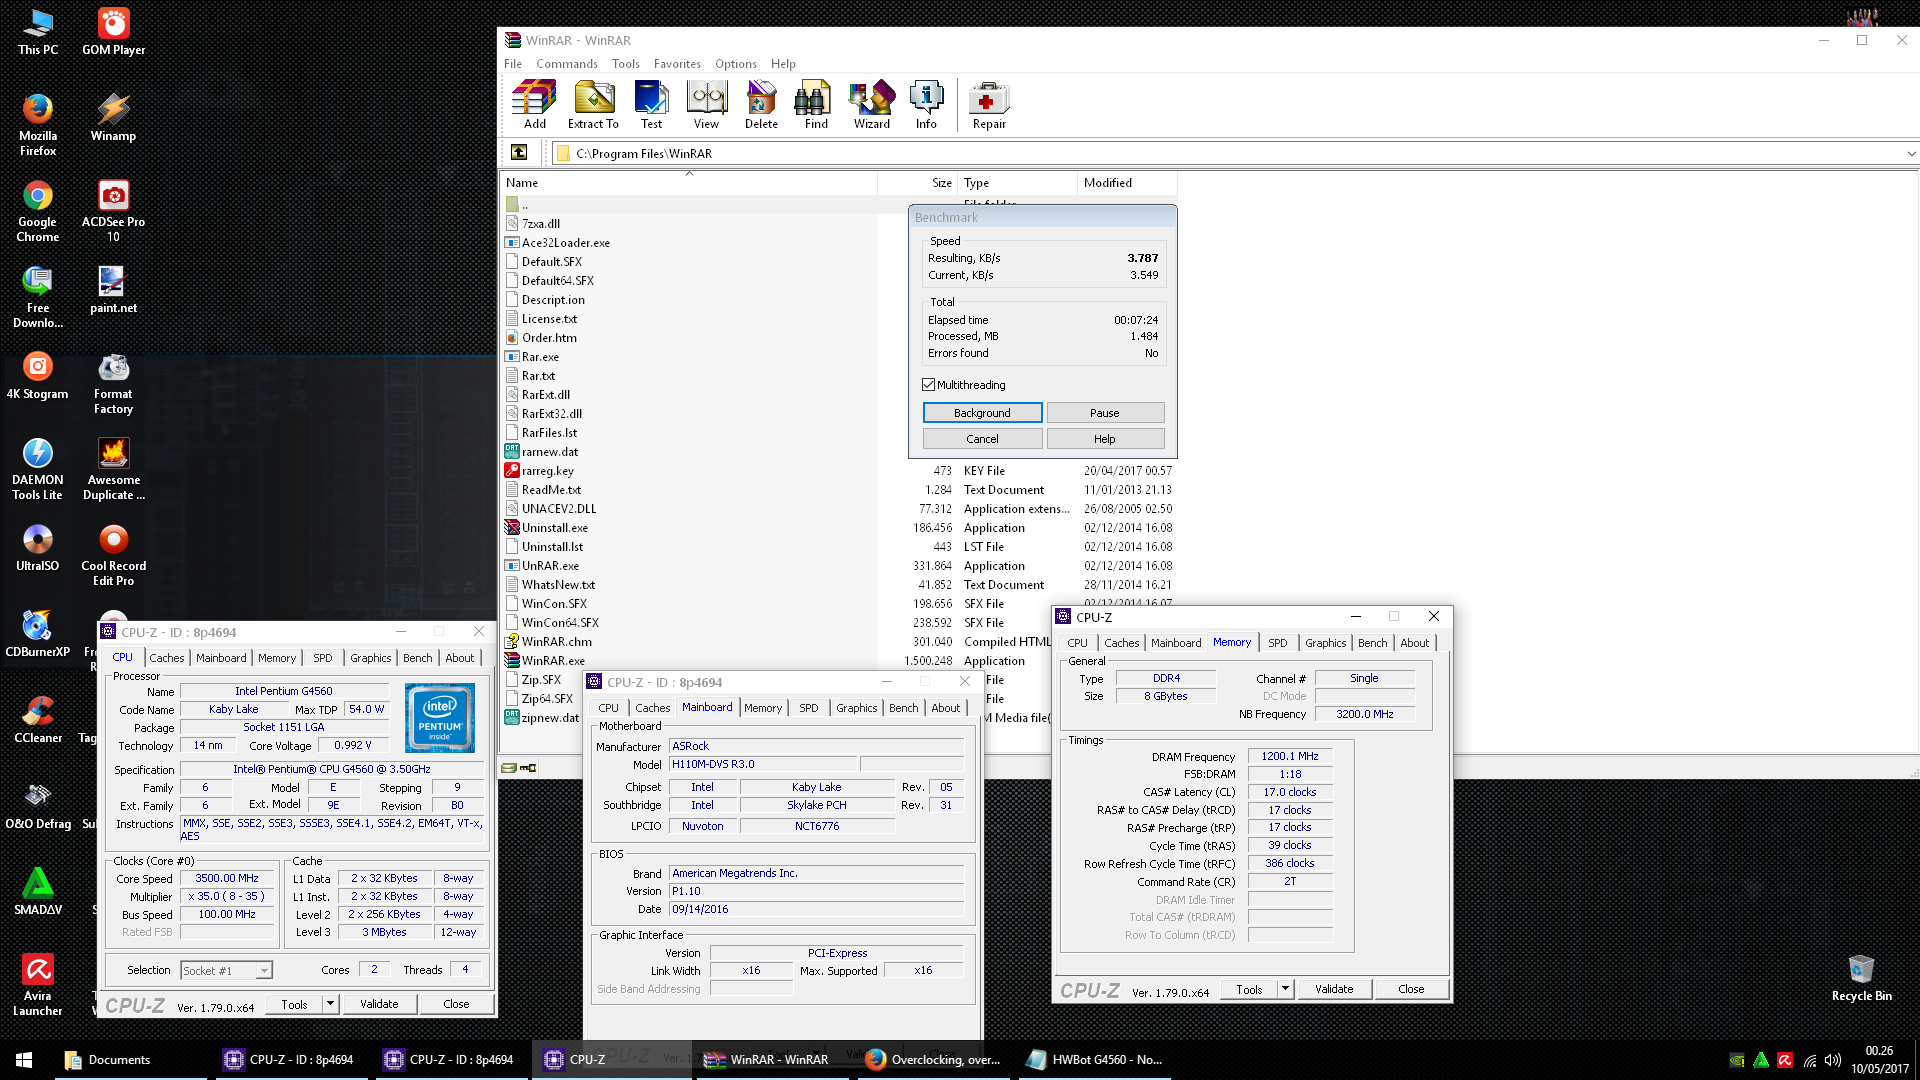Select the Uninstall.exe file row
The height and width of the screenshot is (1080, 1920).
pyautogui.click(x=838, y=527)
